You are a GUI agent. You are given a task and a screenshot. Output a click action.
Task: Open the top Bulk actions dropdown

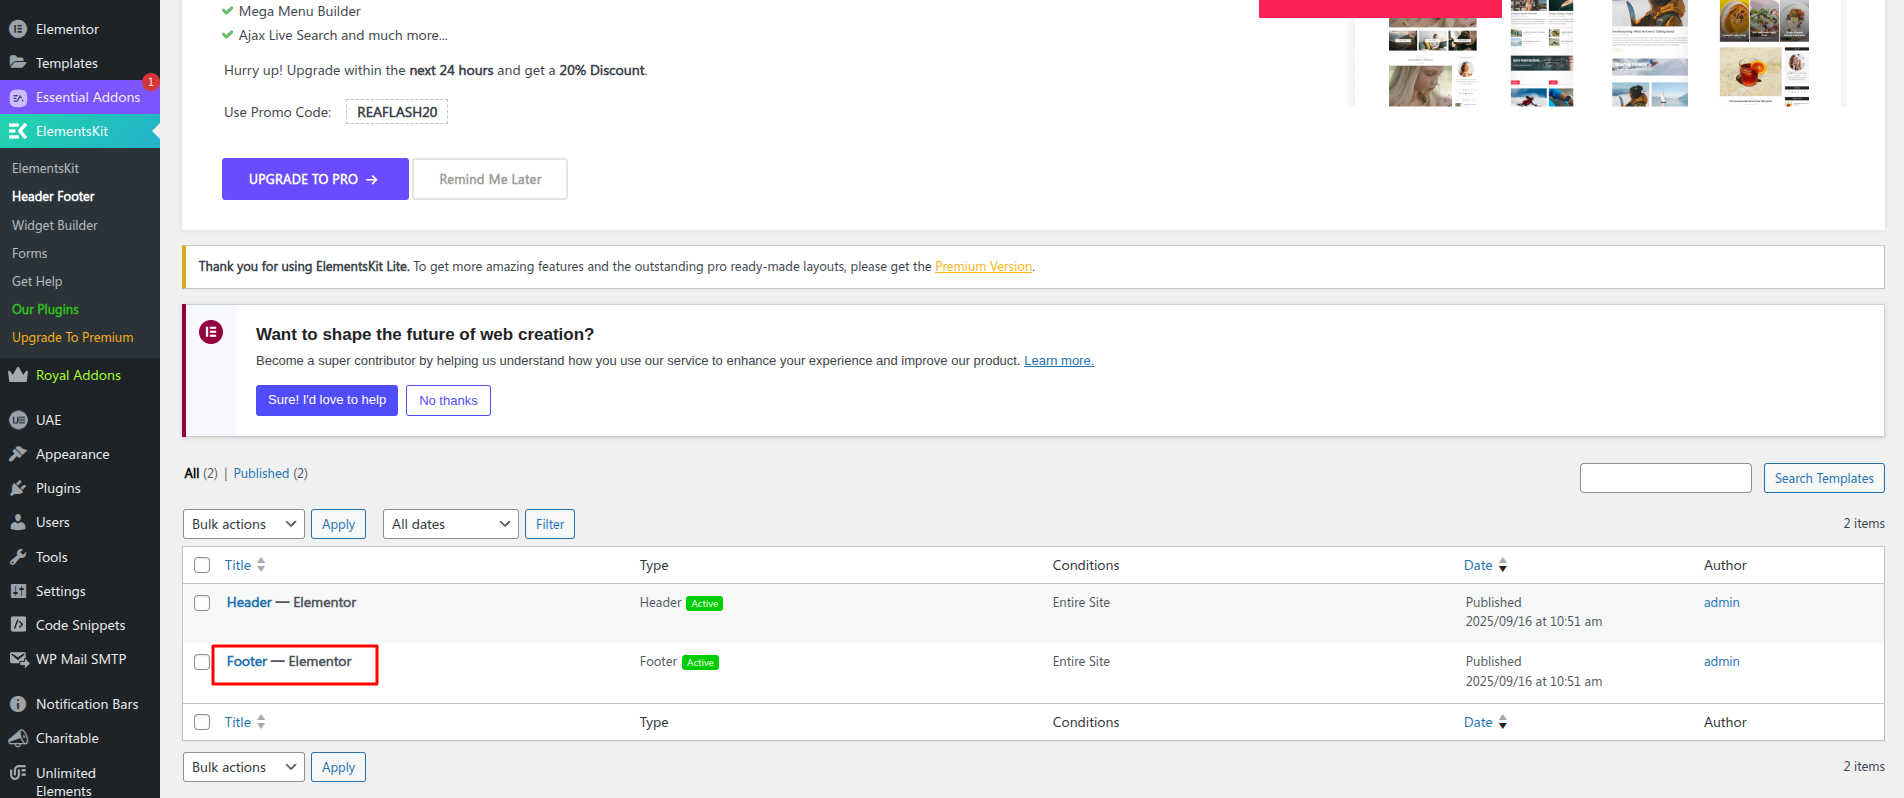244,524
